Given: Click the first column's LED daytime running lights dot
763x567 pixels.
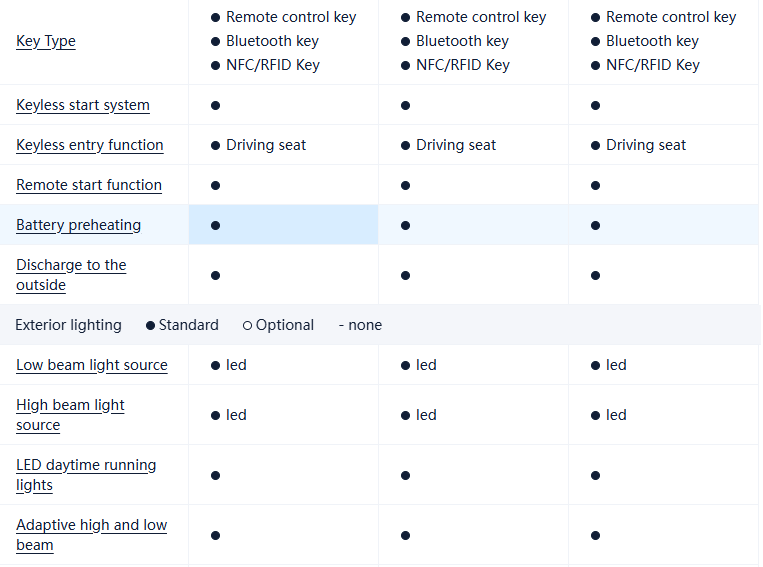Looking at the screenshot, I should point(215,475).
